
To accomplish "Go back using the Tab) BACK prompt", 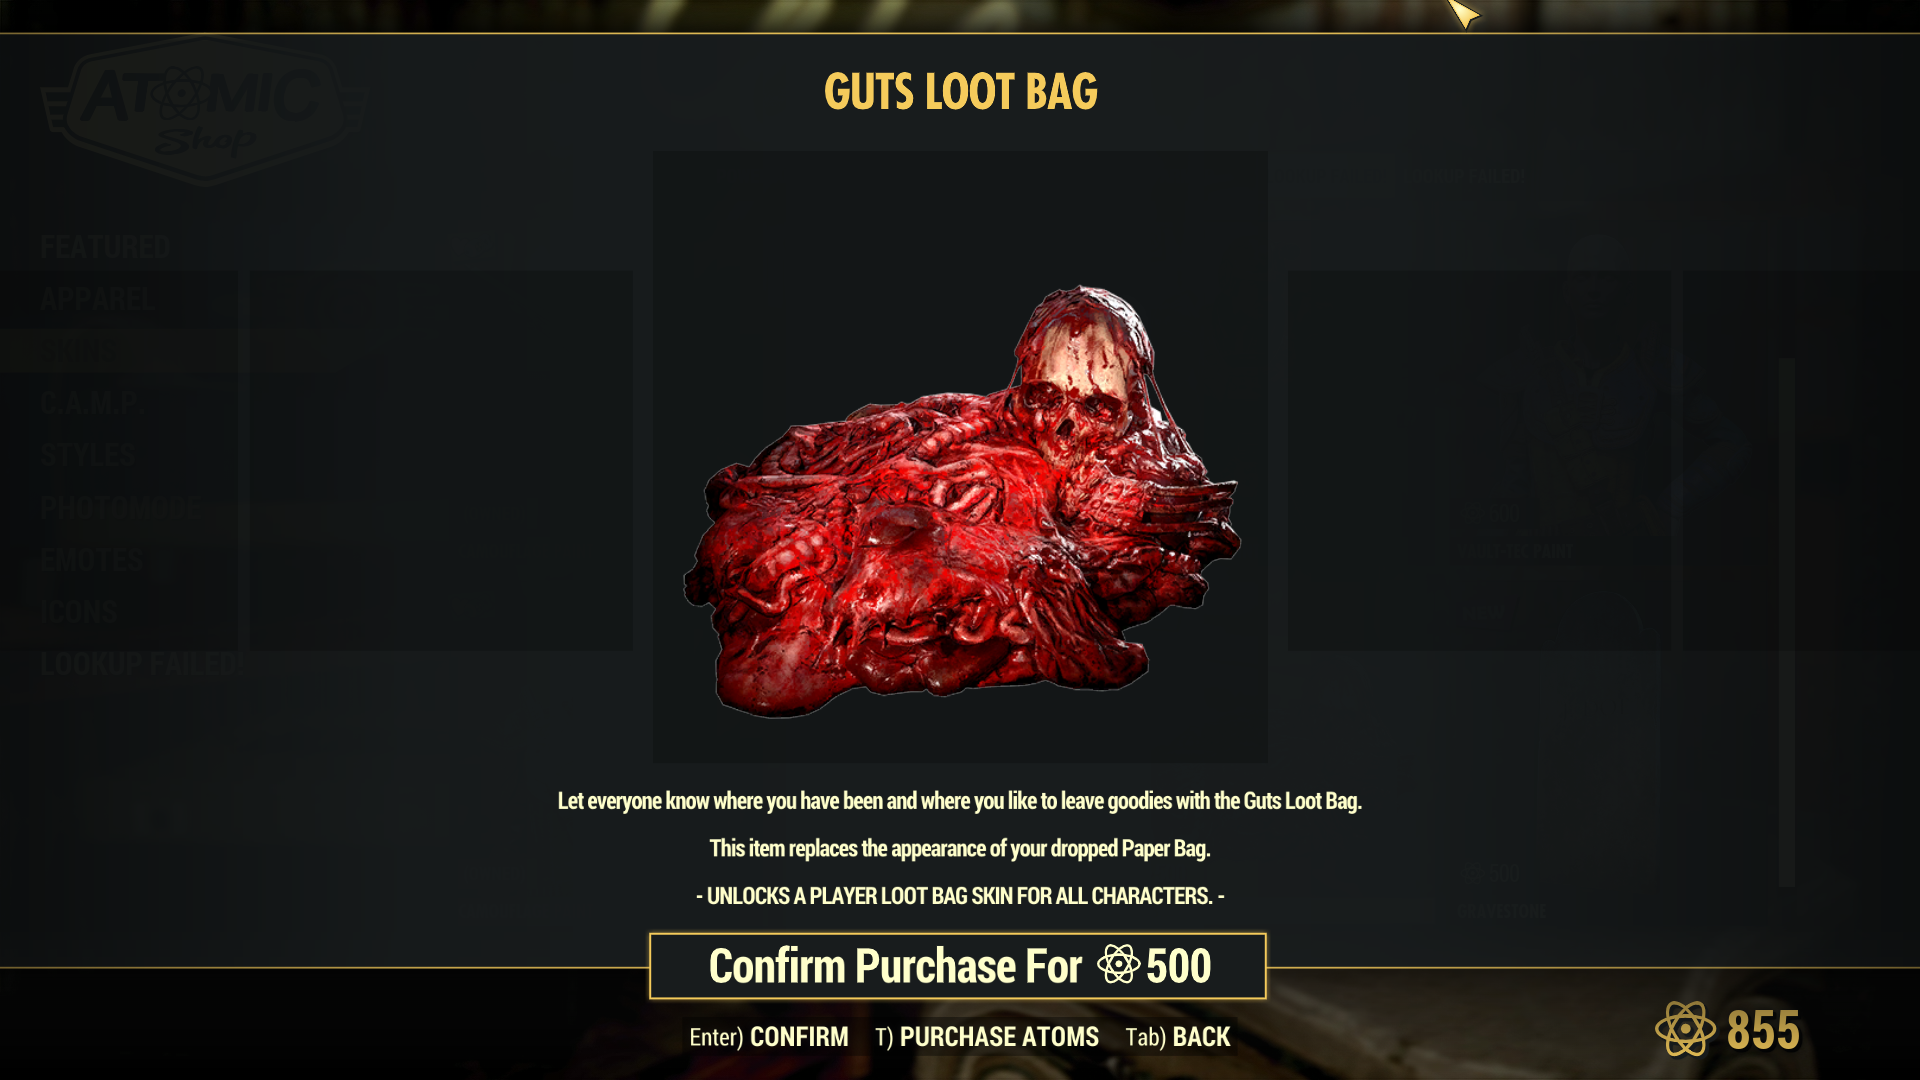I will [x=1178, y=1037].
